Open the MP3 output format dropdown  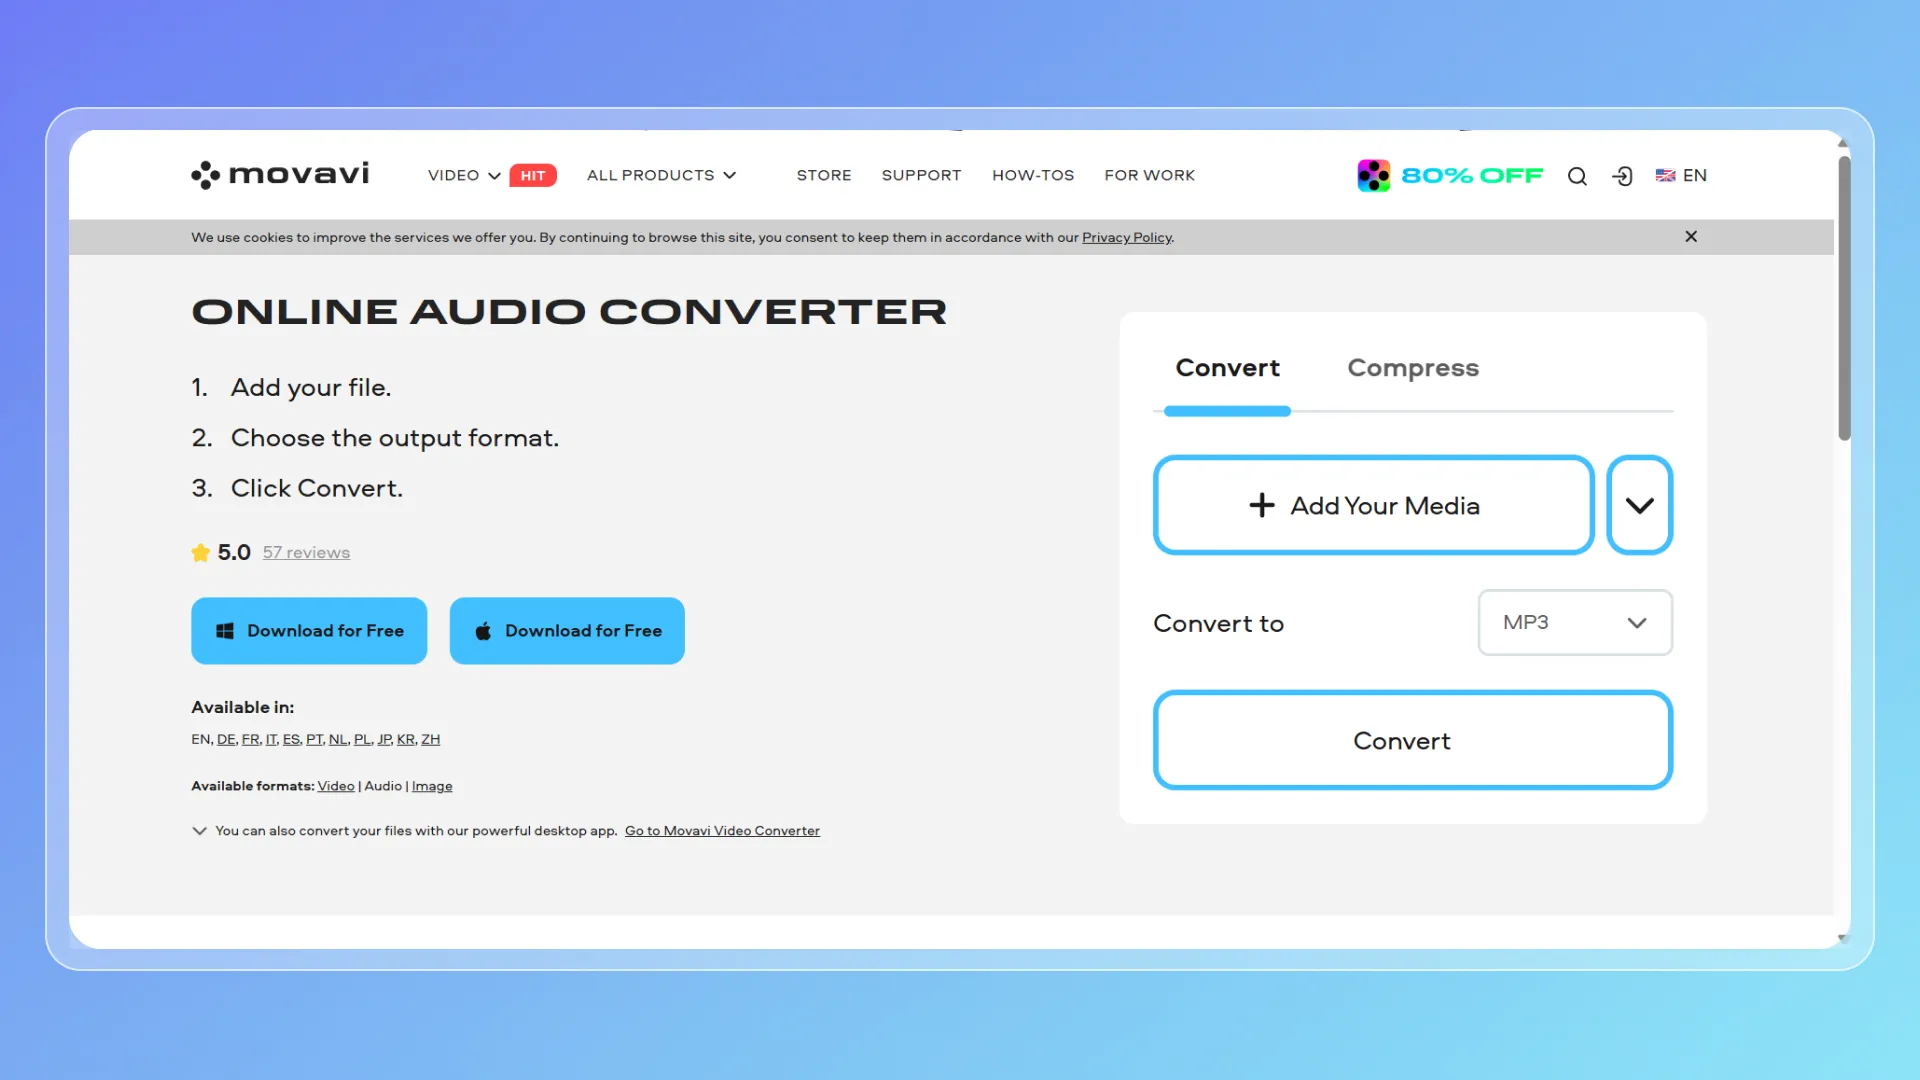coord(1575,622)
